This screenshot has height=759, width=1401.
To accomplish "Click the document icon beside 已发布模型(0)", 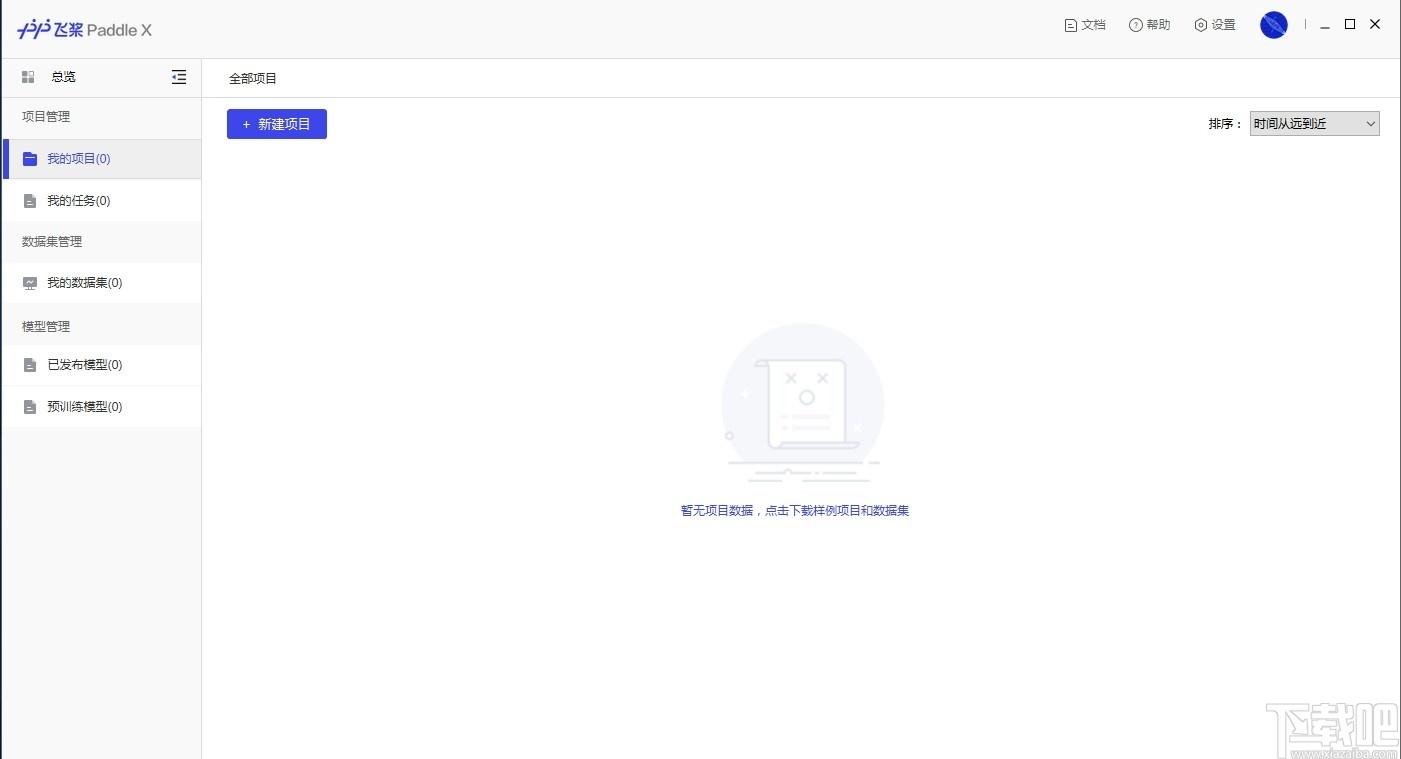I will tap(30, 365).
